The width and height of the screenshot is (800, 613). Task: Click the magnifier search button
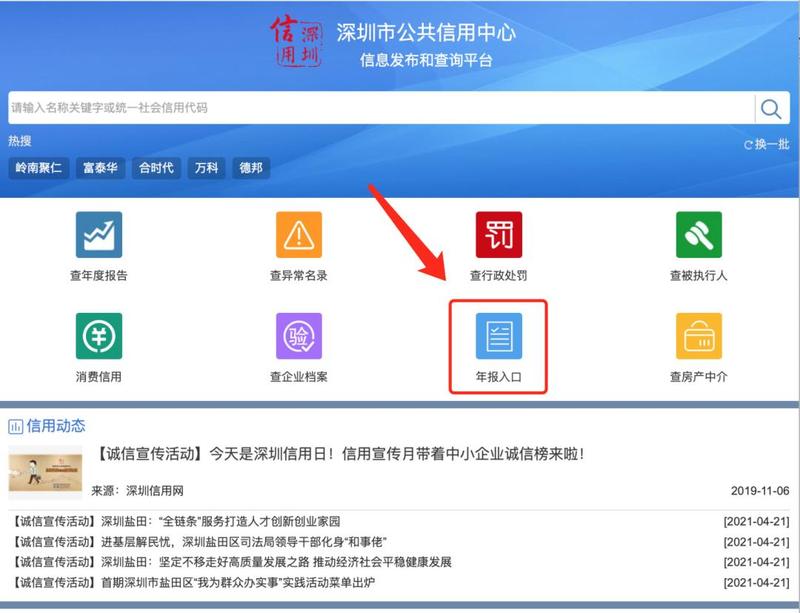point(771,108)
